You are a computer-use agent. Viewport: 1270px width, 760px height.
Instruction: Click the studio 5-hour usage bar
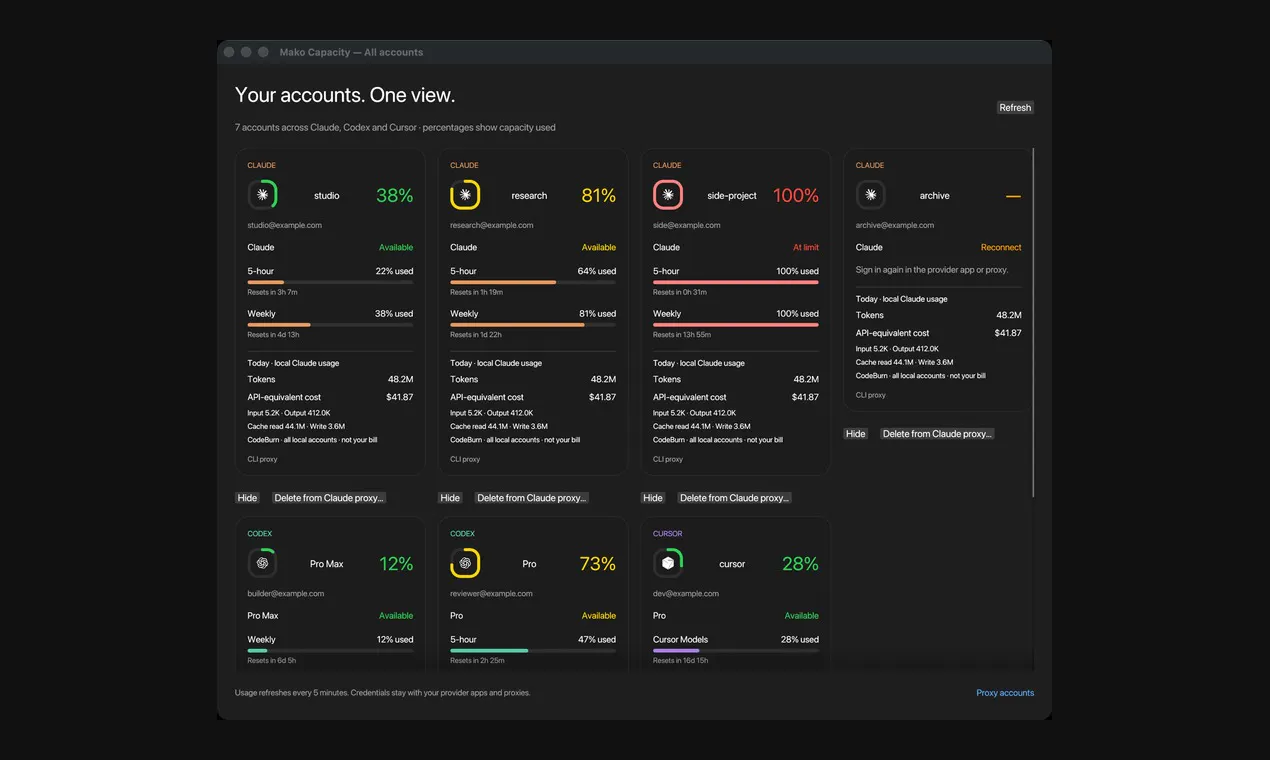[x=330, y=283]
